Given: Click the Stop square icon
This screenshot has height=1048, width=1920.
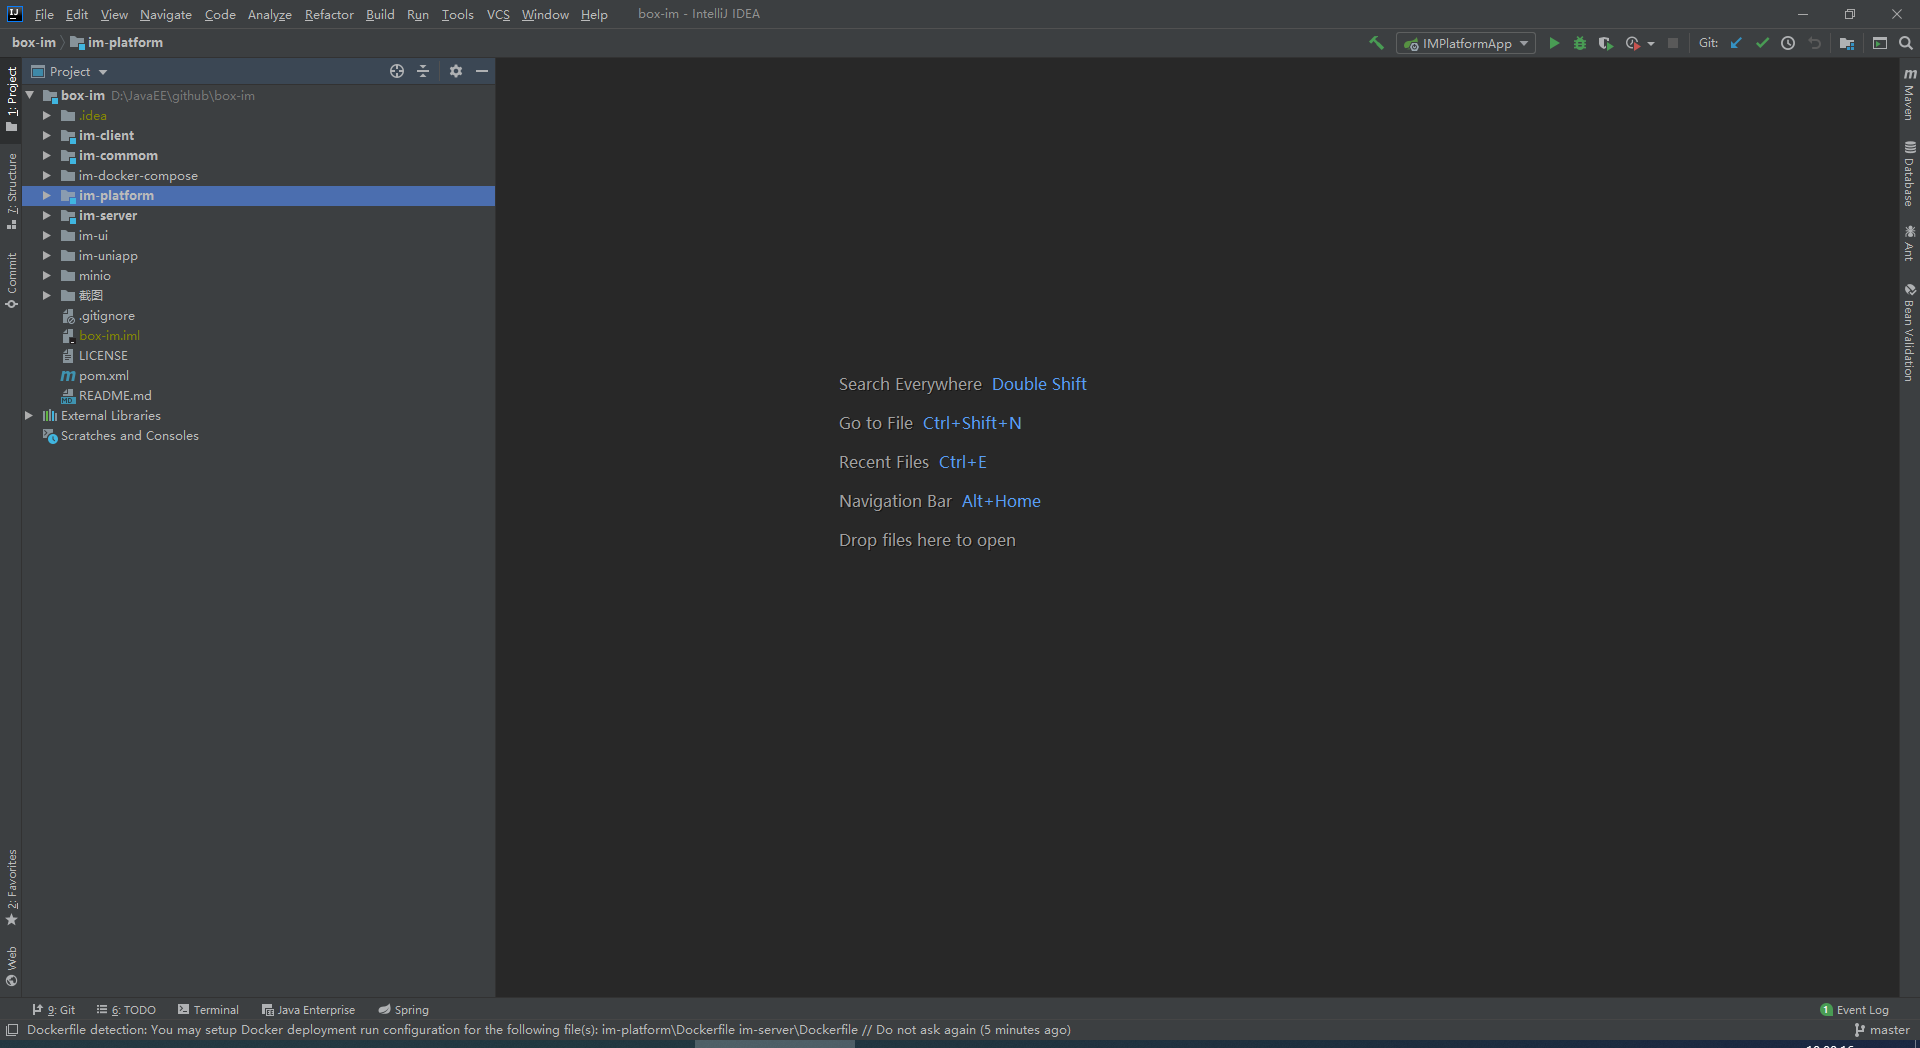Looking at the screenshot, I should [x=1673, y=43].
